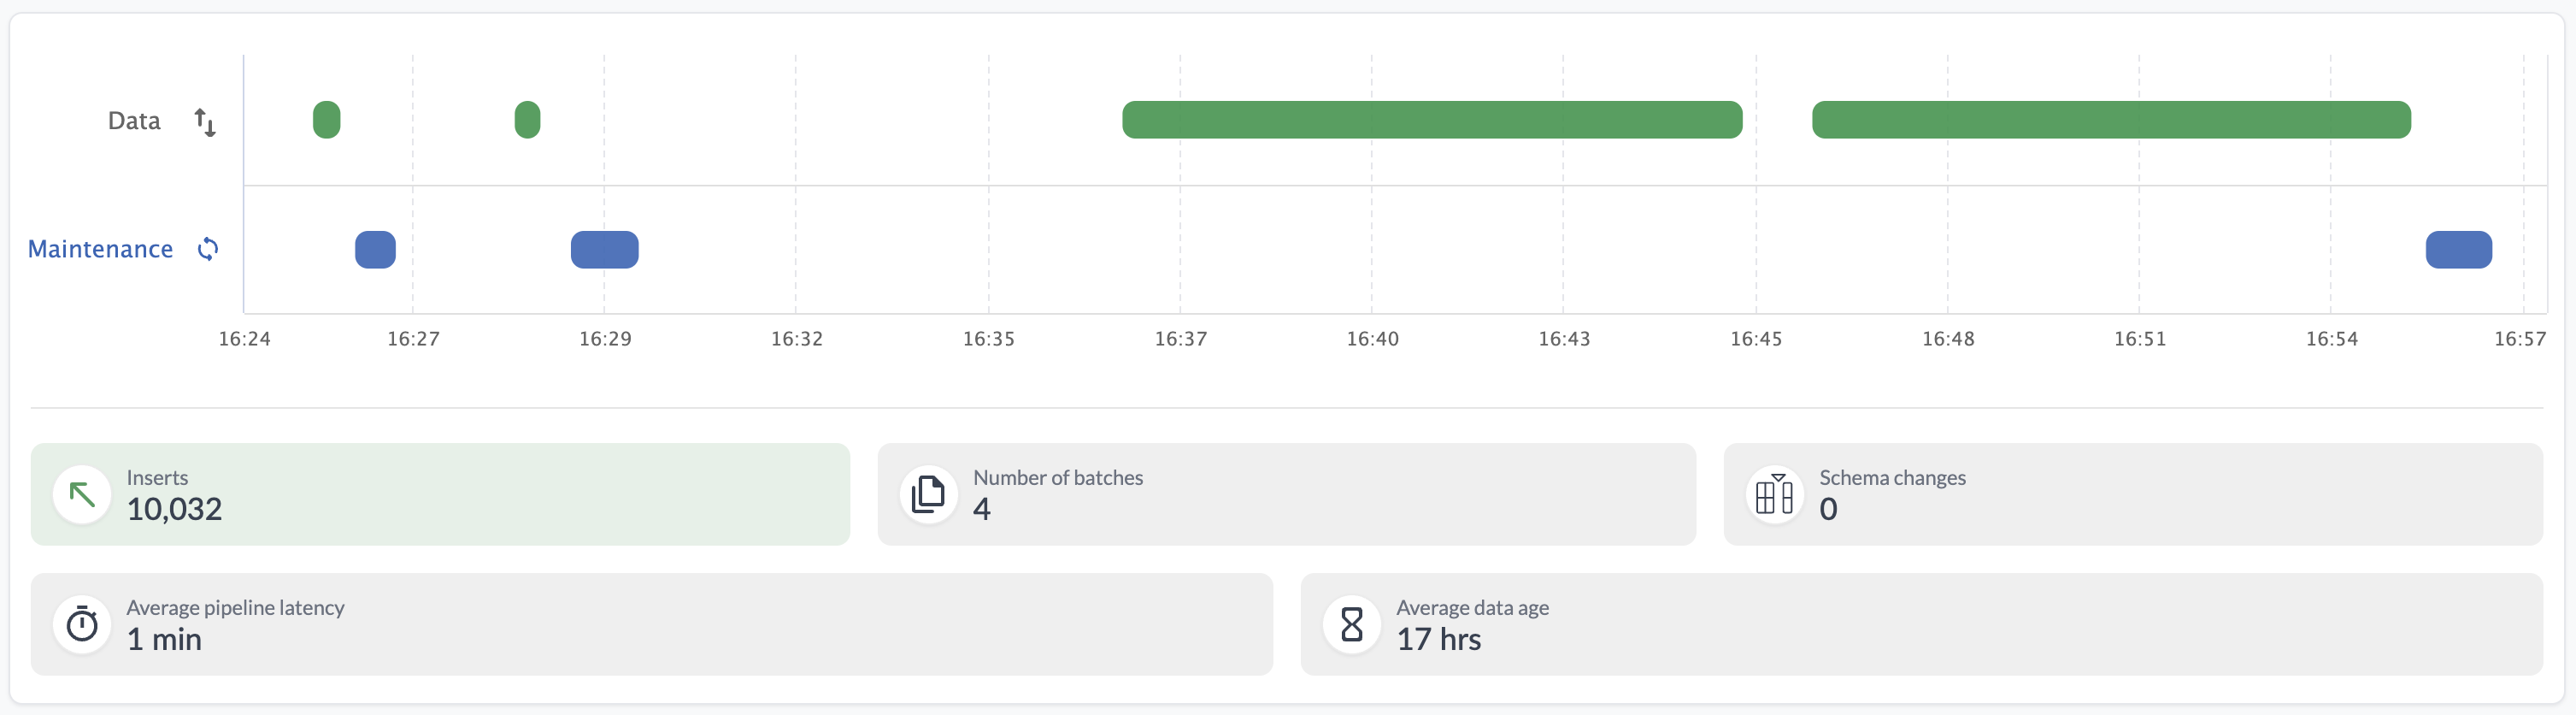
Task: Click the Average data age card
Action: pyautogui.click(x=1920, y=625)
